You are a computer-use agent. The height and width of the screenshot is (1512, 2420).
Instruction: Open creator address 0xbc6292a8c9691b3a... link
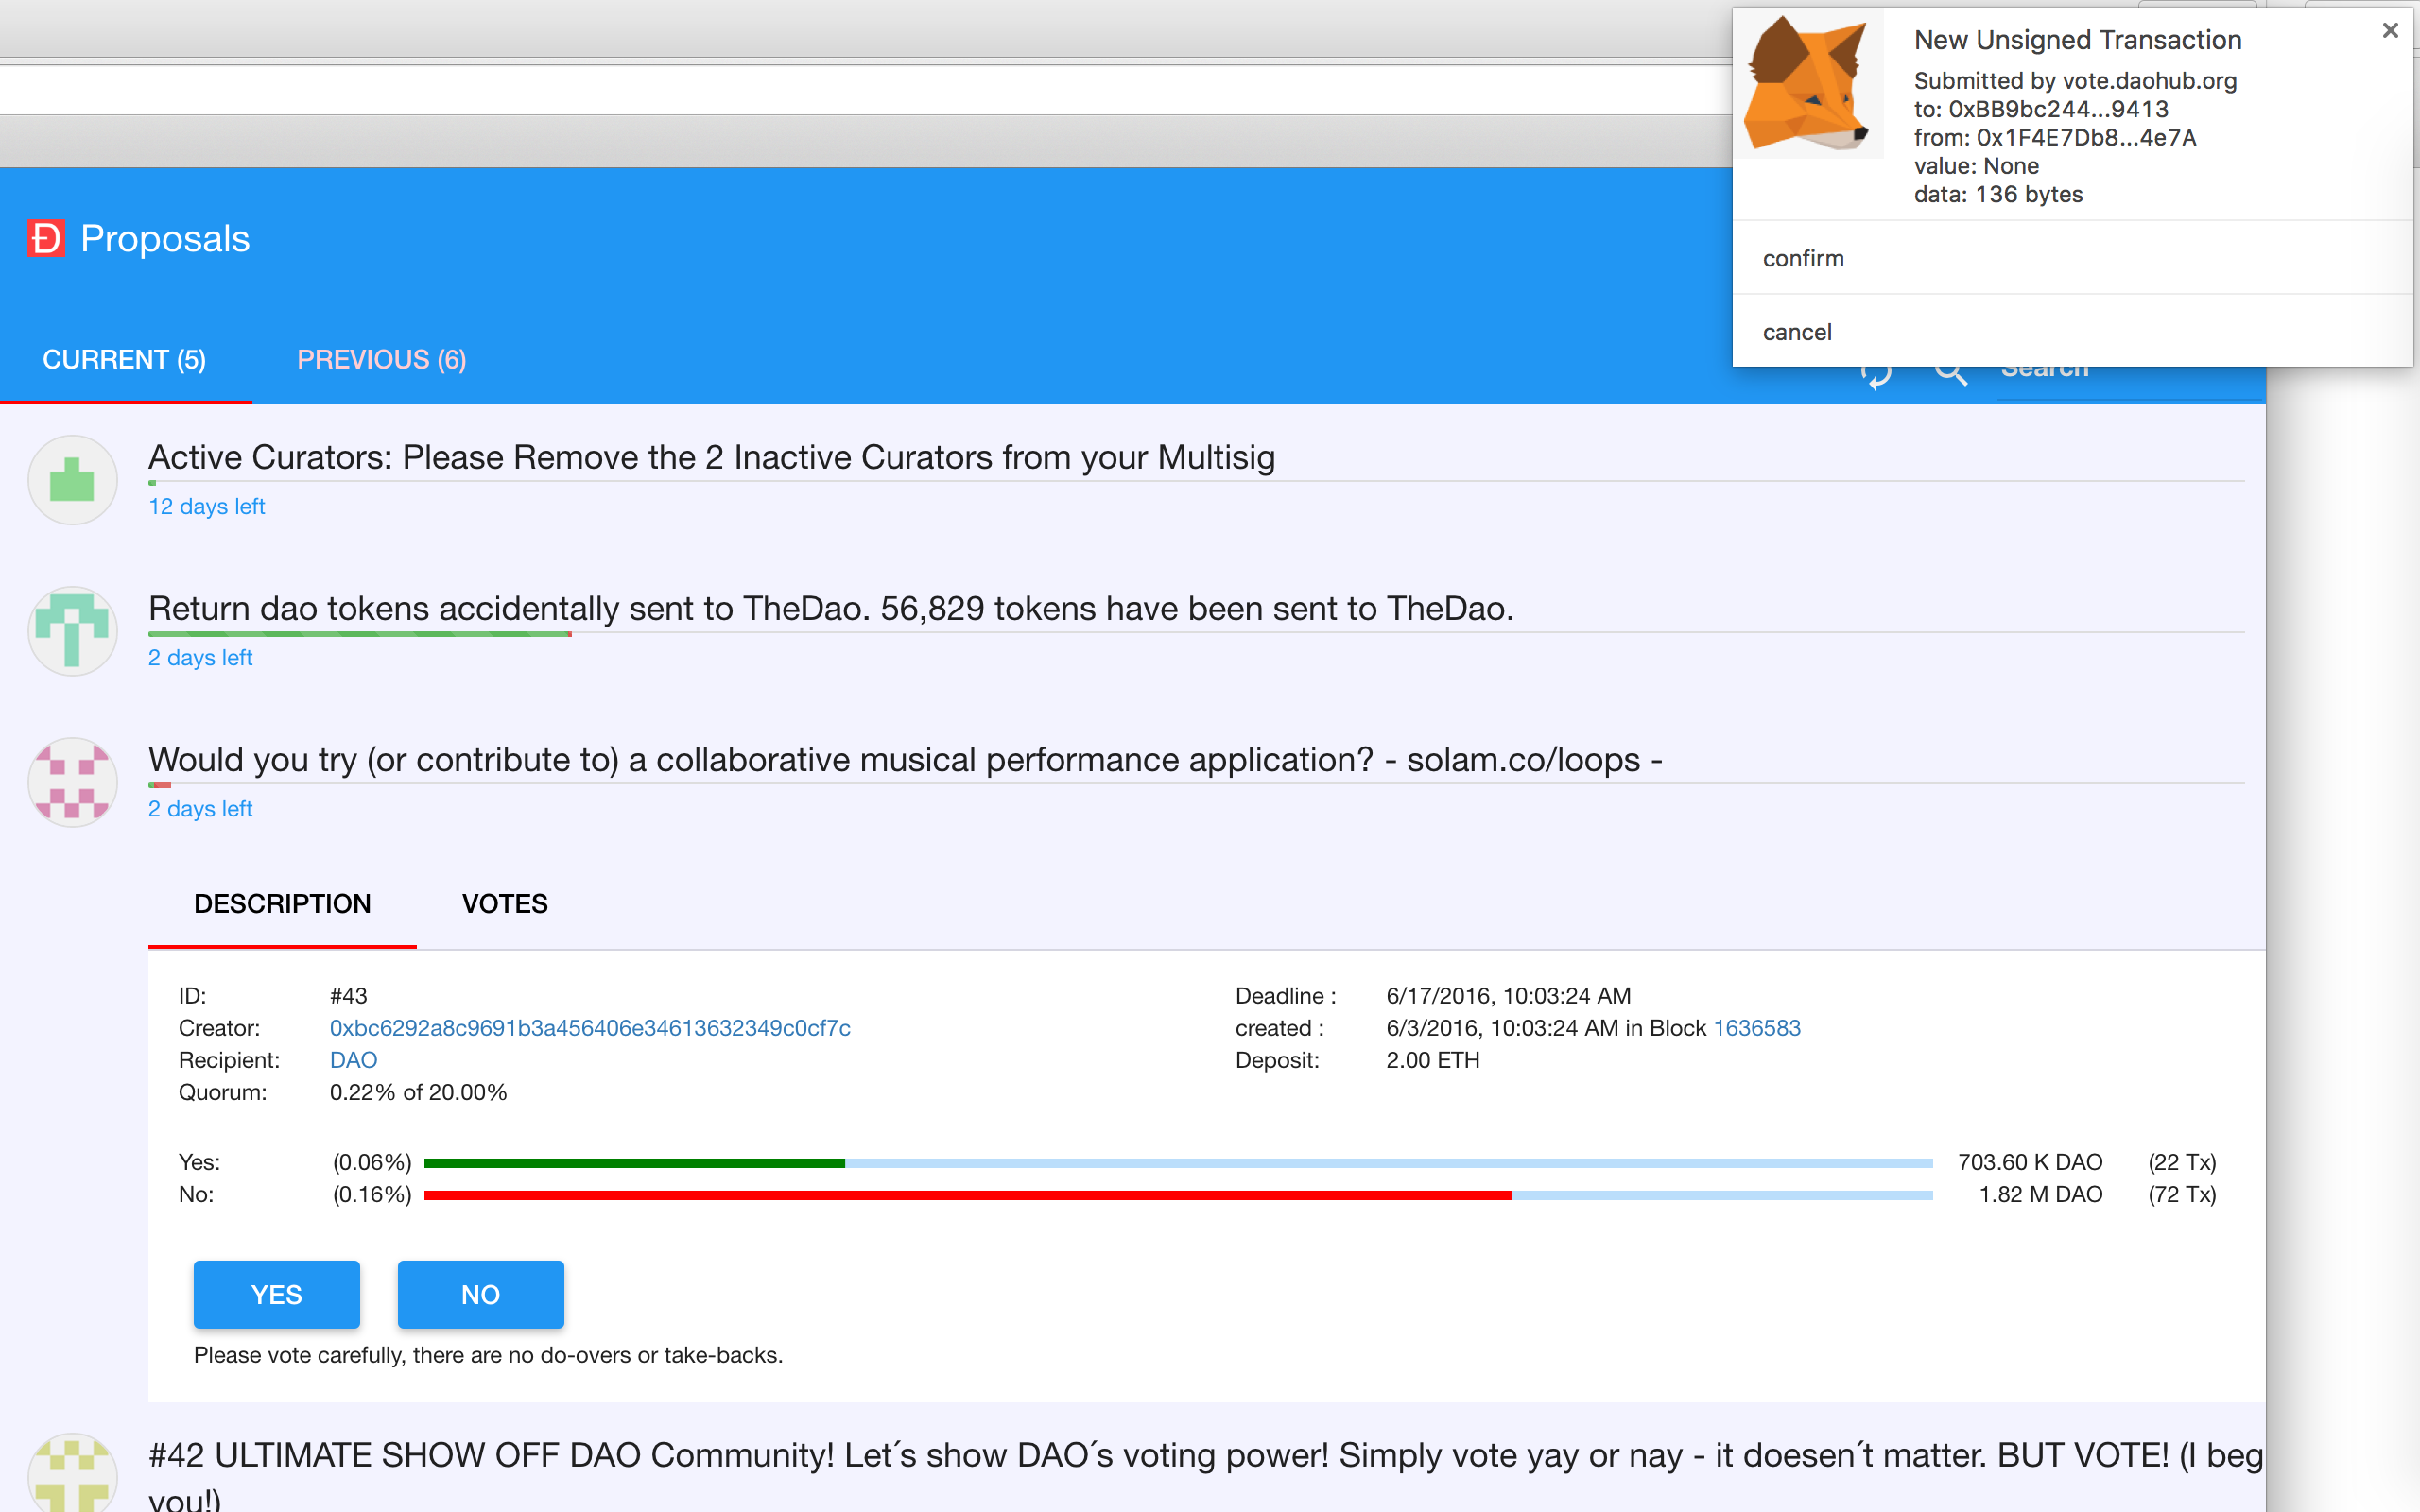click(x=590, y=1028)
